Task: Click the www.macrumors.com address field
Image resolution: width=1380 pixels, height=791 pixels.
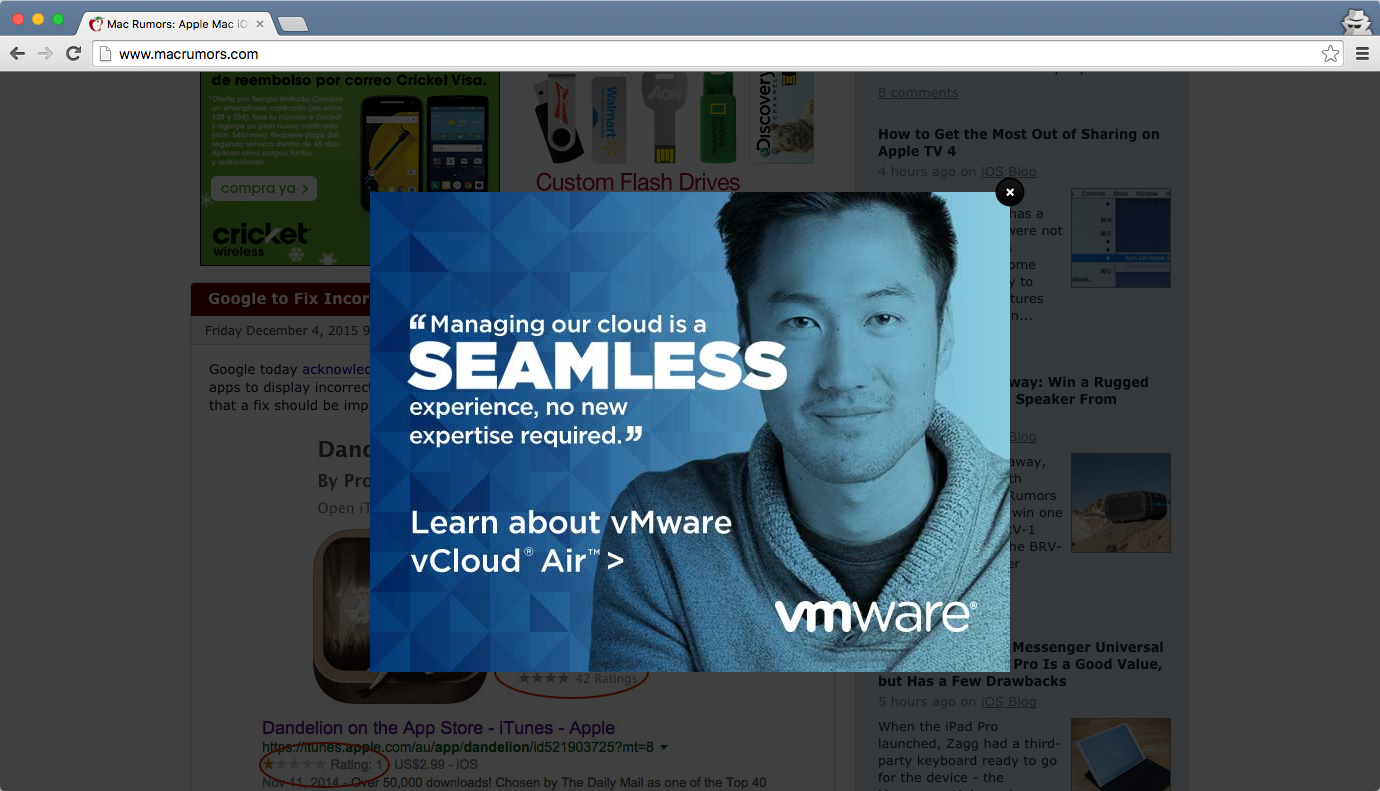Action: [x=717, y=54]
